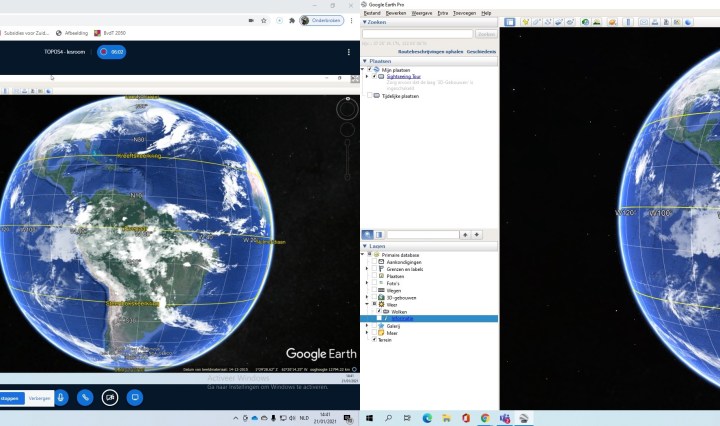Collapse the Weer layer tree node
This screenshot has height=426, width=720.
tap(367, 304)
